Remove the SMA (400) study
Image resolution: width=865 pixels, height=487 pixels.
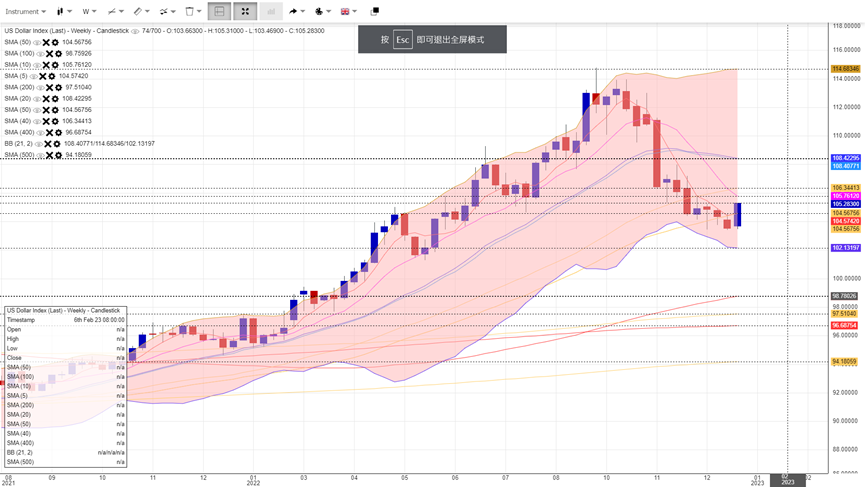coord(49,132)
